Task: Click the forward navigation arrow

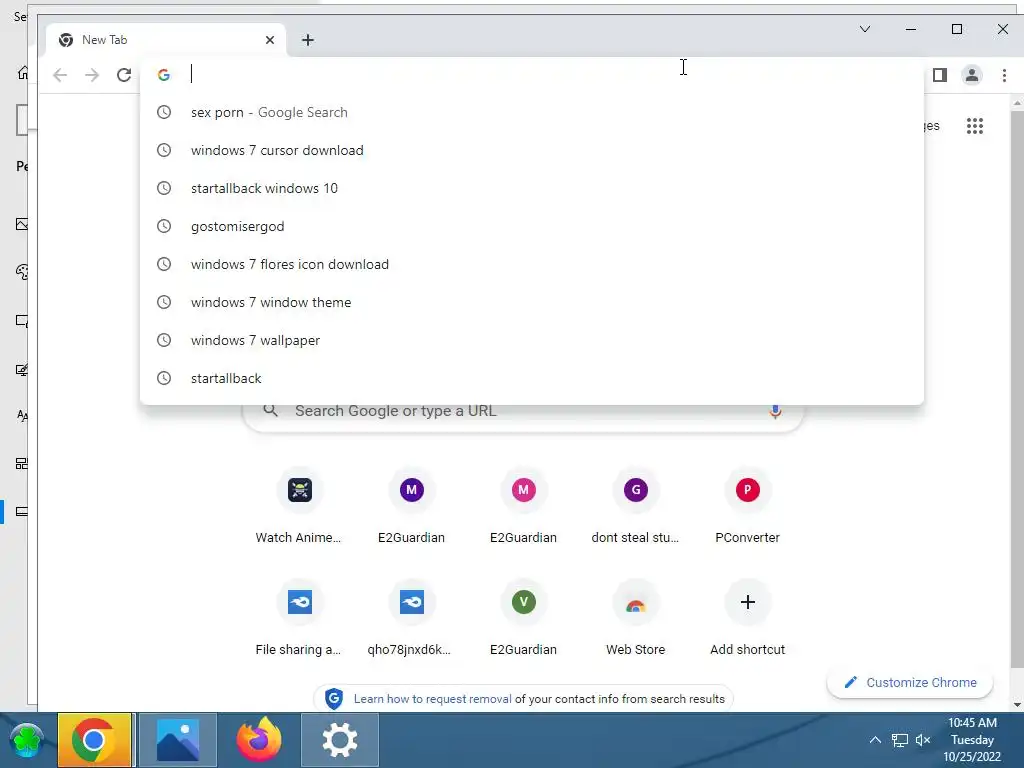Action: coord(92,75)
